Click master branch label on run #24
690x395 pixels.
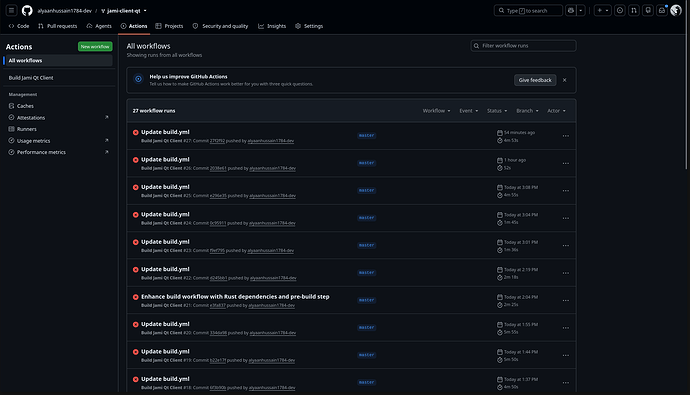366,218
